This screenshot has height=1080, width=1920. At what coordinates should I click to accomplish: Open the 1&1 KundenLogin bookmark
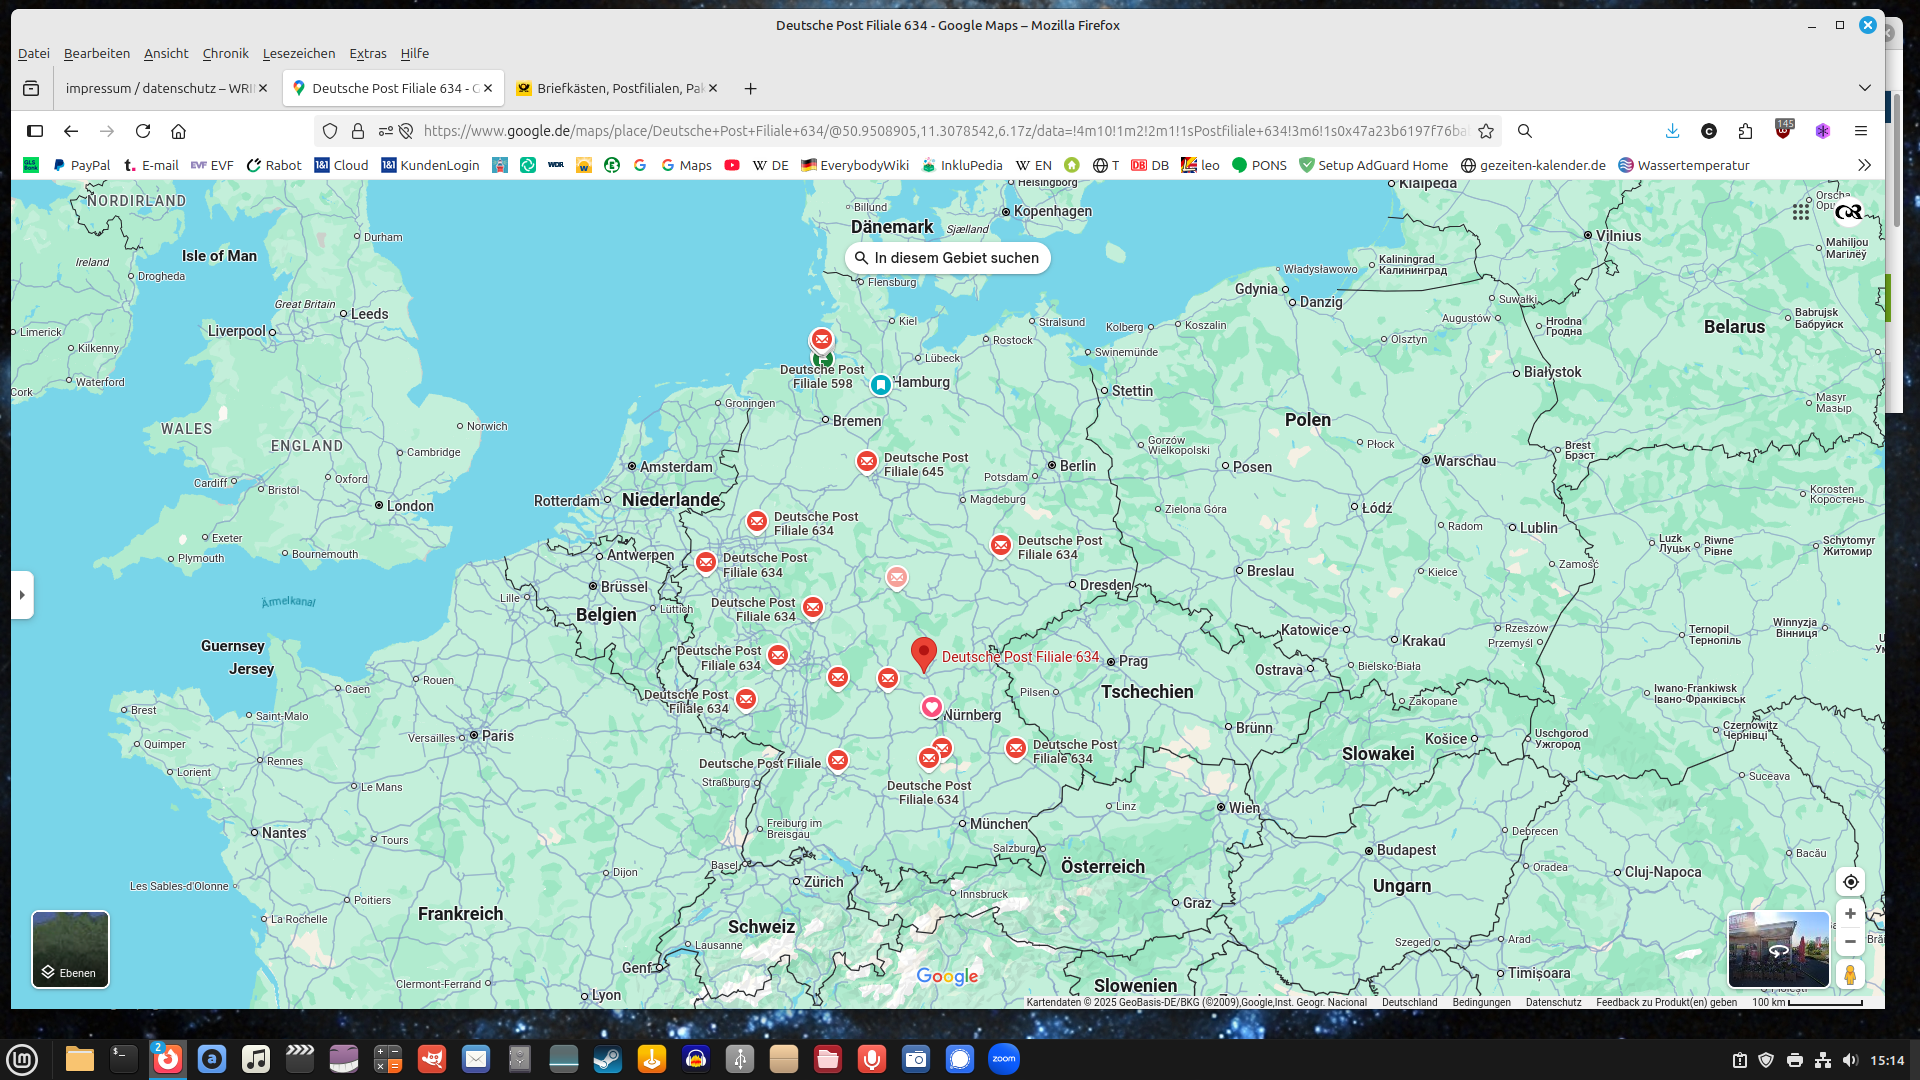430,165
